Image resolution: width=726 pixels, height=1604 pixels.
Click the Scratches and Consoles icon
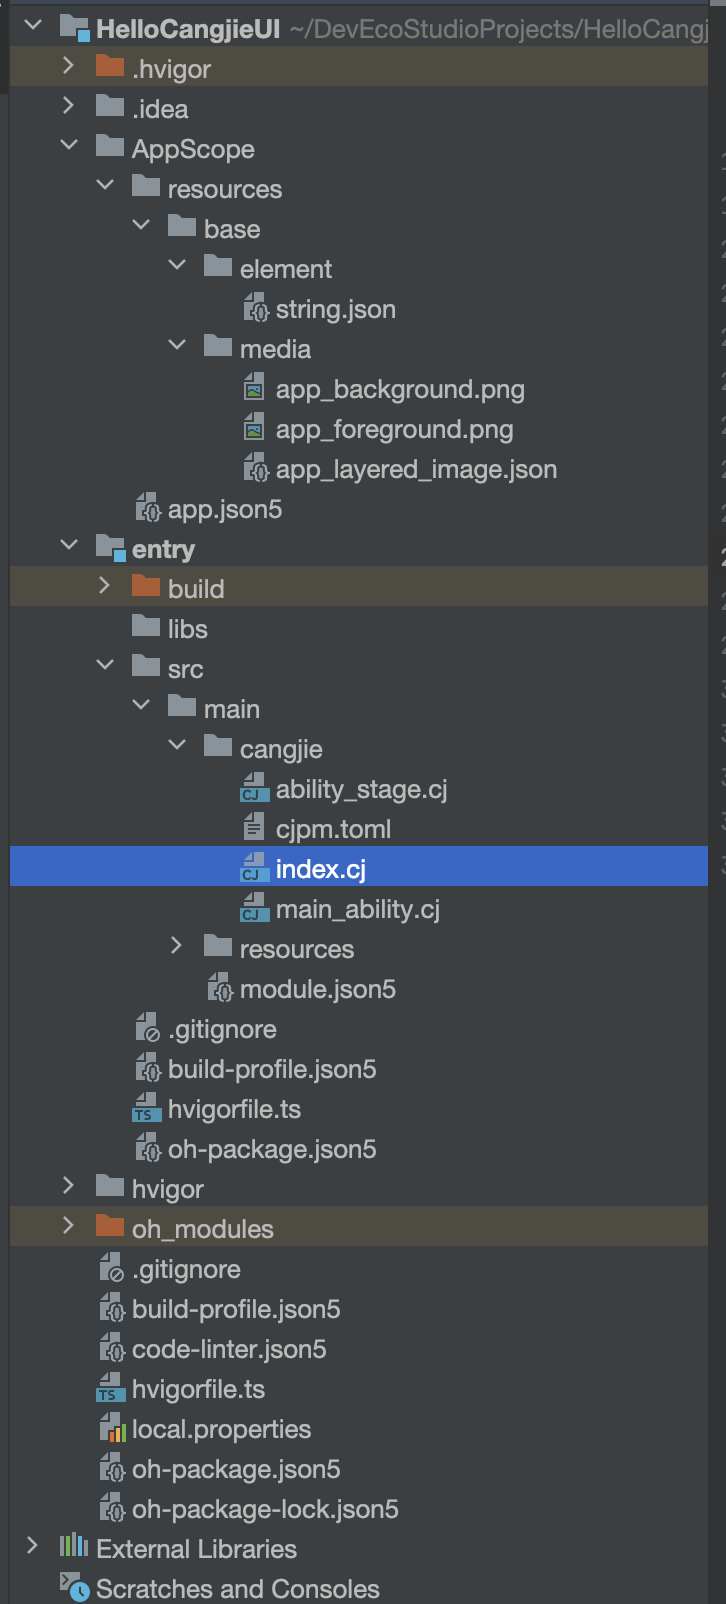(x=74, y=1588)
